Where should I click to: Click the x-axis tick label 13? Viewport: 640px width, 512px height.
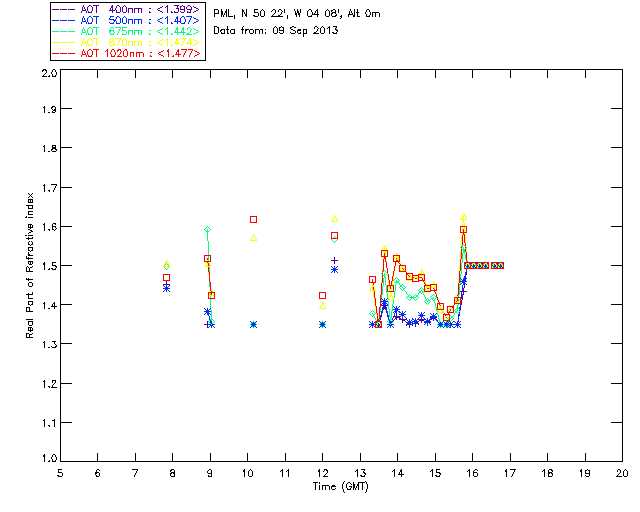click(360, 473)
